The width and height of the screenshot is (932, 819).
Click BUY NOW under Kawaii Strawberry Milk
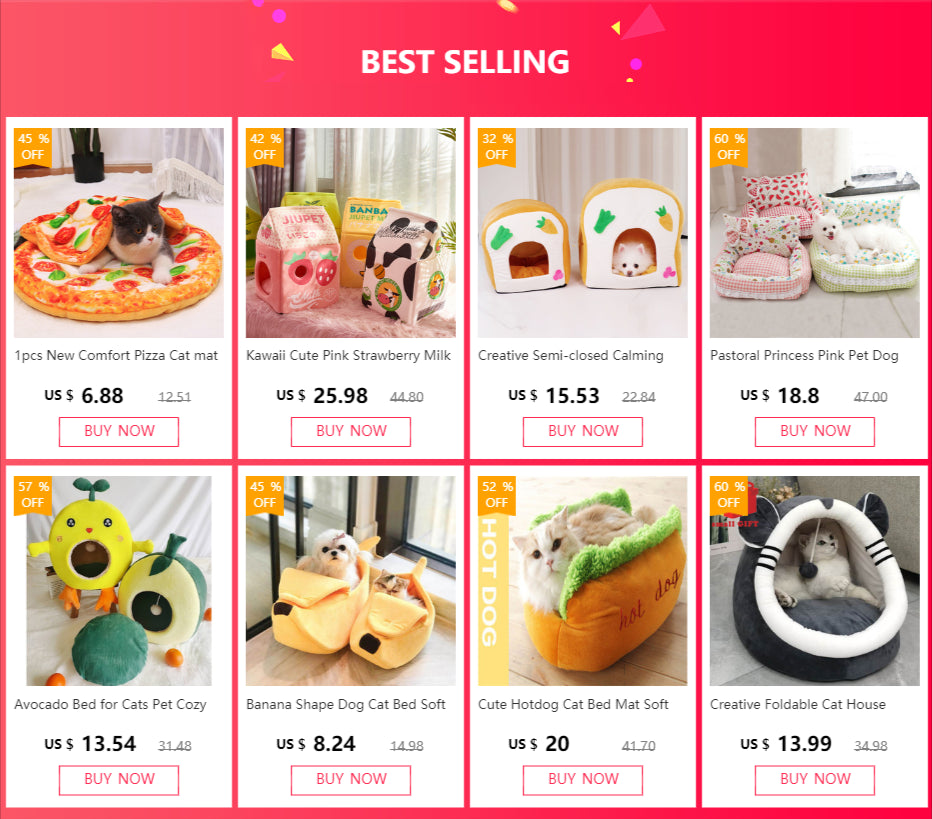coord(351,431)
